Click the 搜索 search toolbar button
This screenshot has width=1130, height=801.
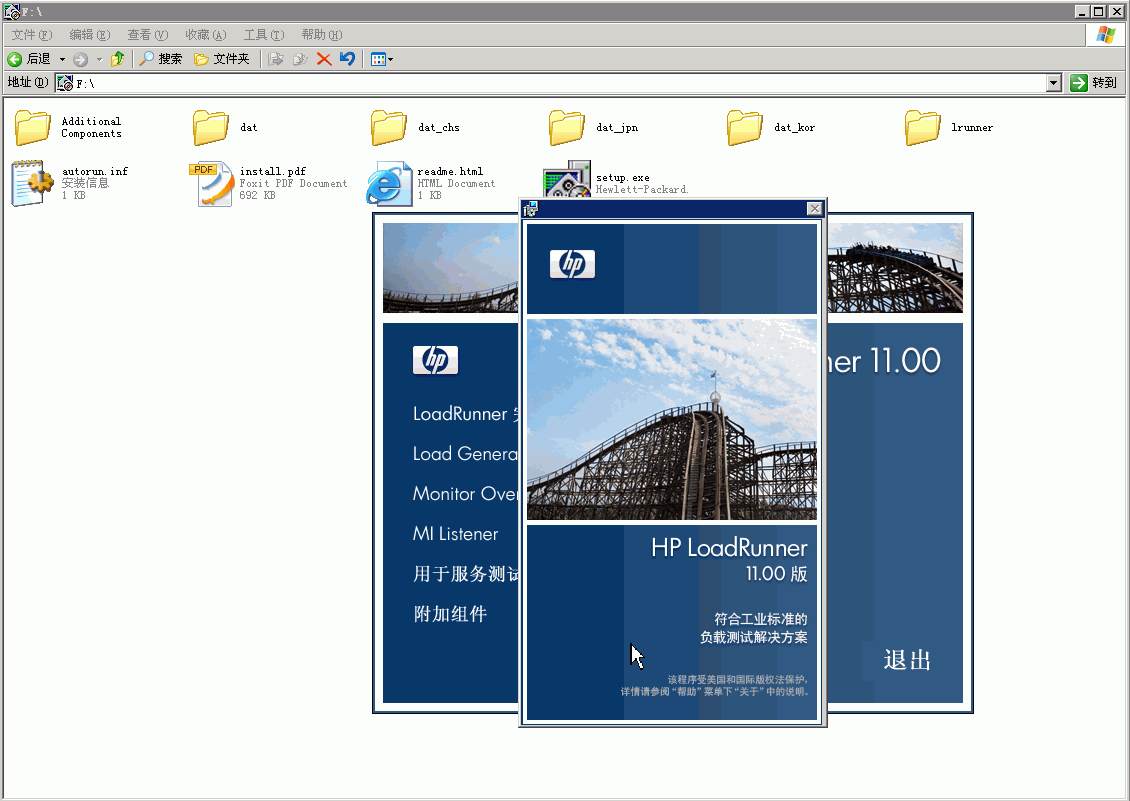(x=160, y=59)
